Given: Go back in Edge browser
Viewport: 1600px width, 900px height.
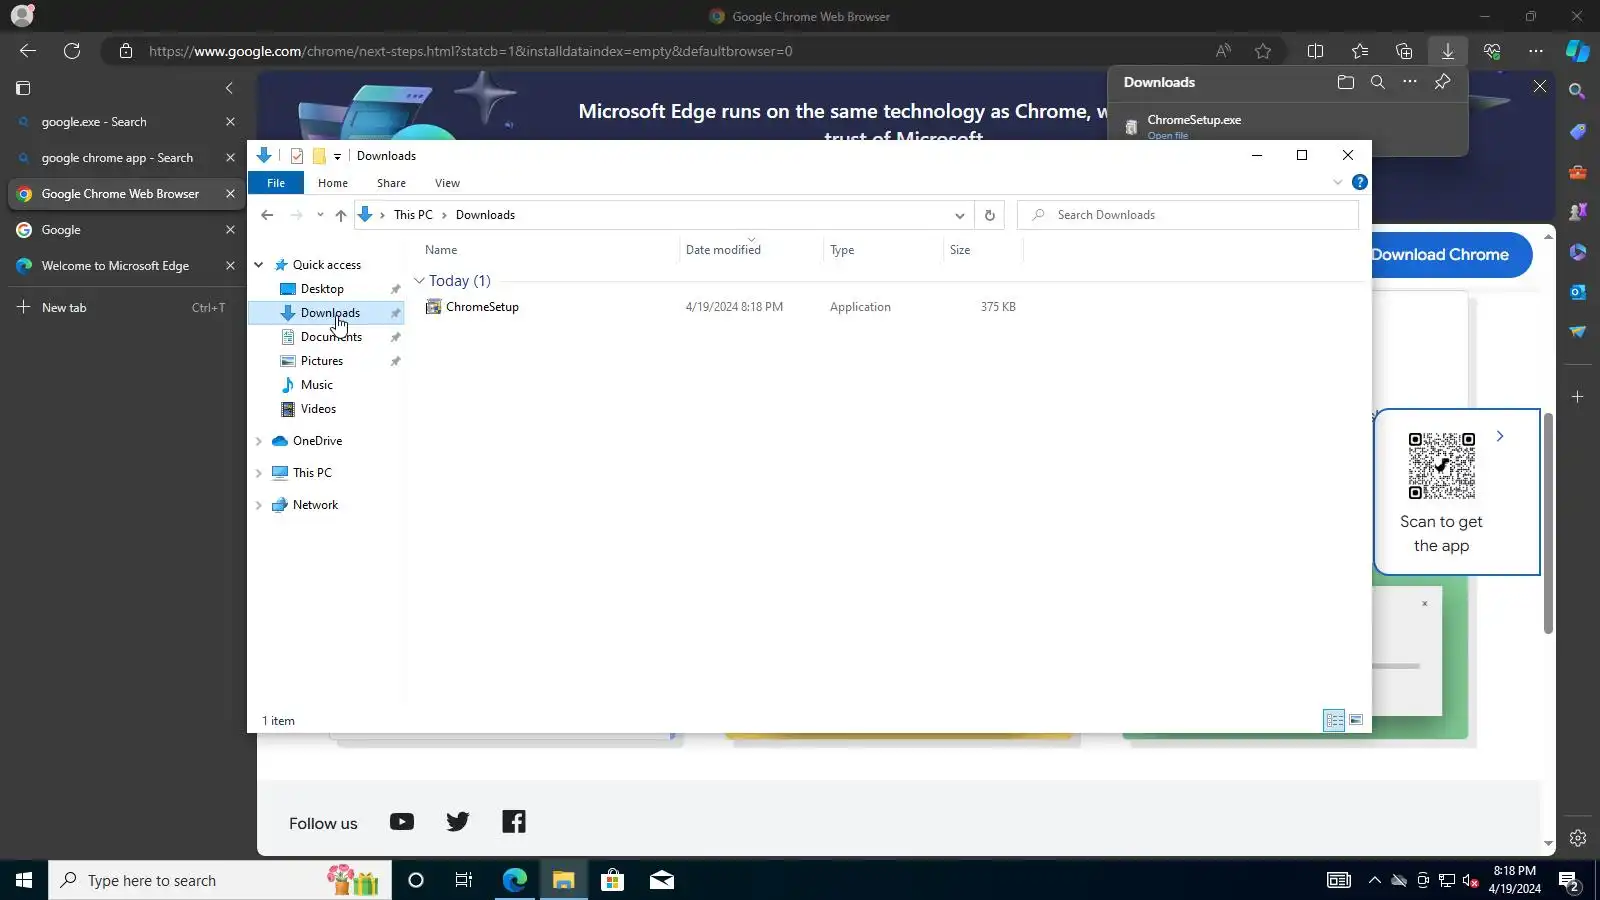Looking at the screenshot, I should tap(28, 51).
